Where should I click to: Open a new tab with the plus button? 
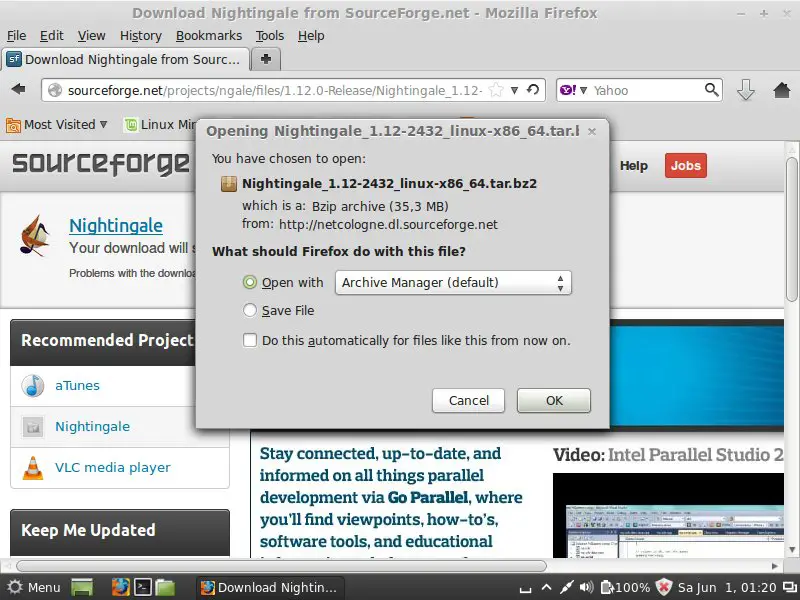(266, 59)
